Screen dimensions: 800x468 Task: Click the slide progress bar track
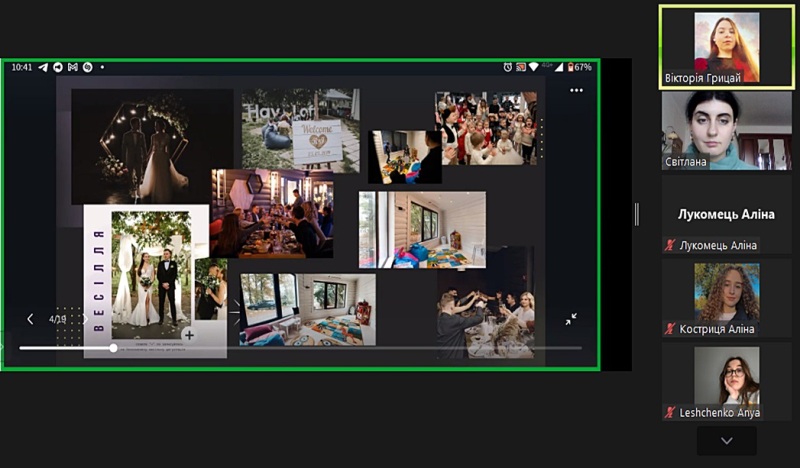tap(301, 348)
